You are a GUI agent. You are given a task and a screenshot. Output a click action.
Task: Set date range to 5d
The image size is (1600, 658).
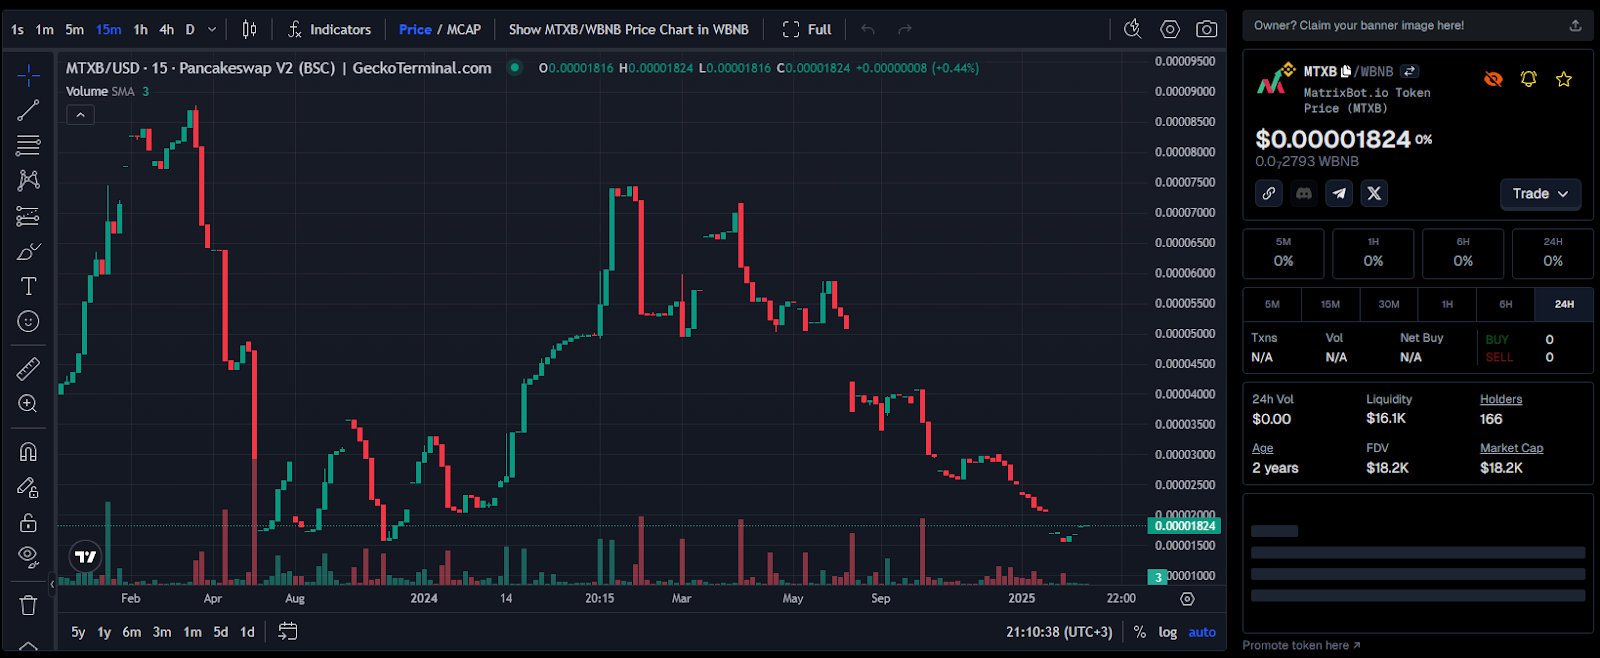pyautogui.click(x=221, y=632)
